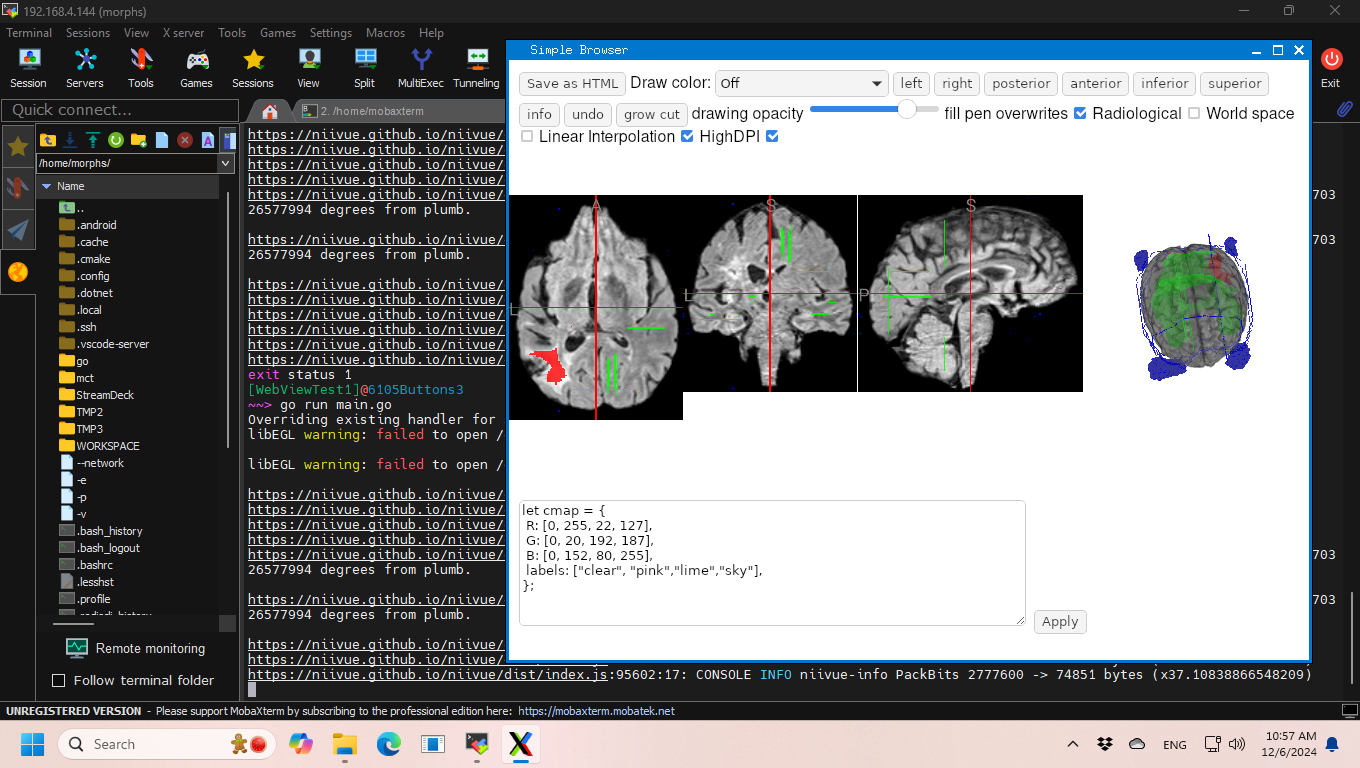Open the Terminal menu
The height and width of the screenshot is (768, 1360).
tap(29, 33)
